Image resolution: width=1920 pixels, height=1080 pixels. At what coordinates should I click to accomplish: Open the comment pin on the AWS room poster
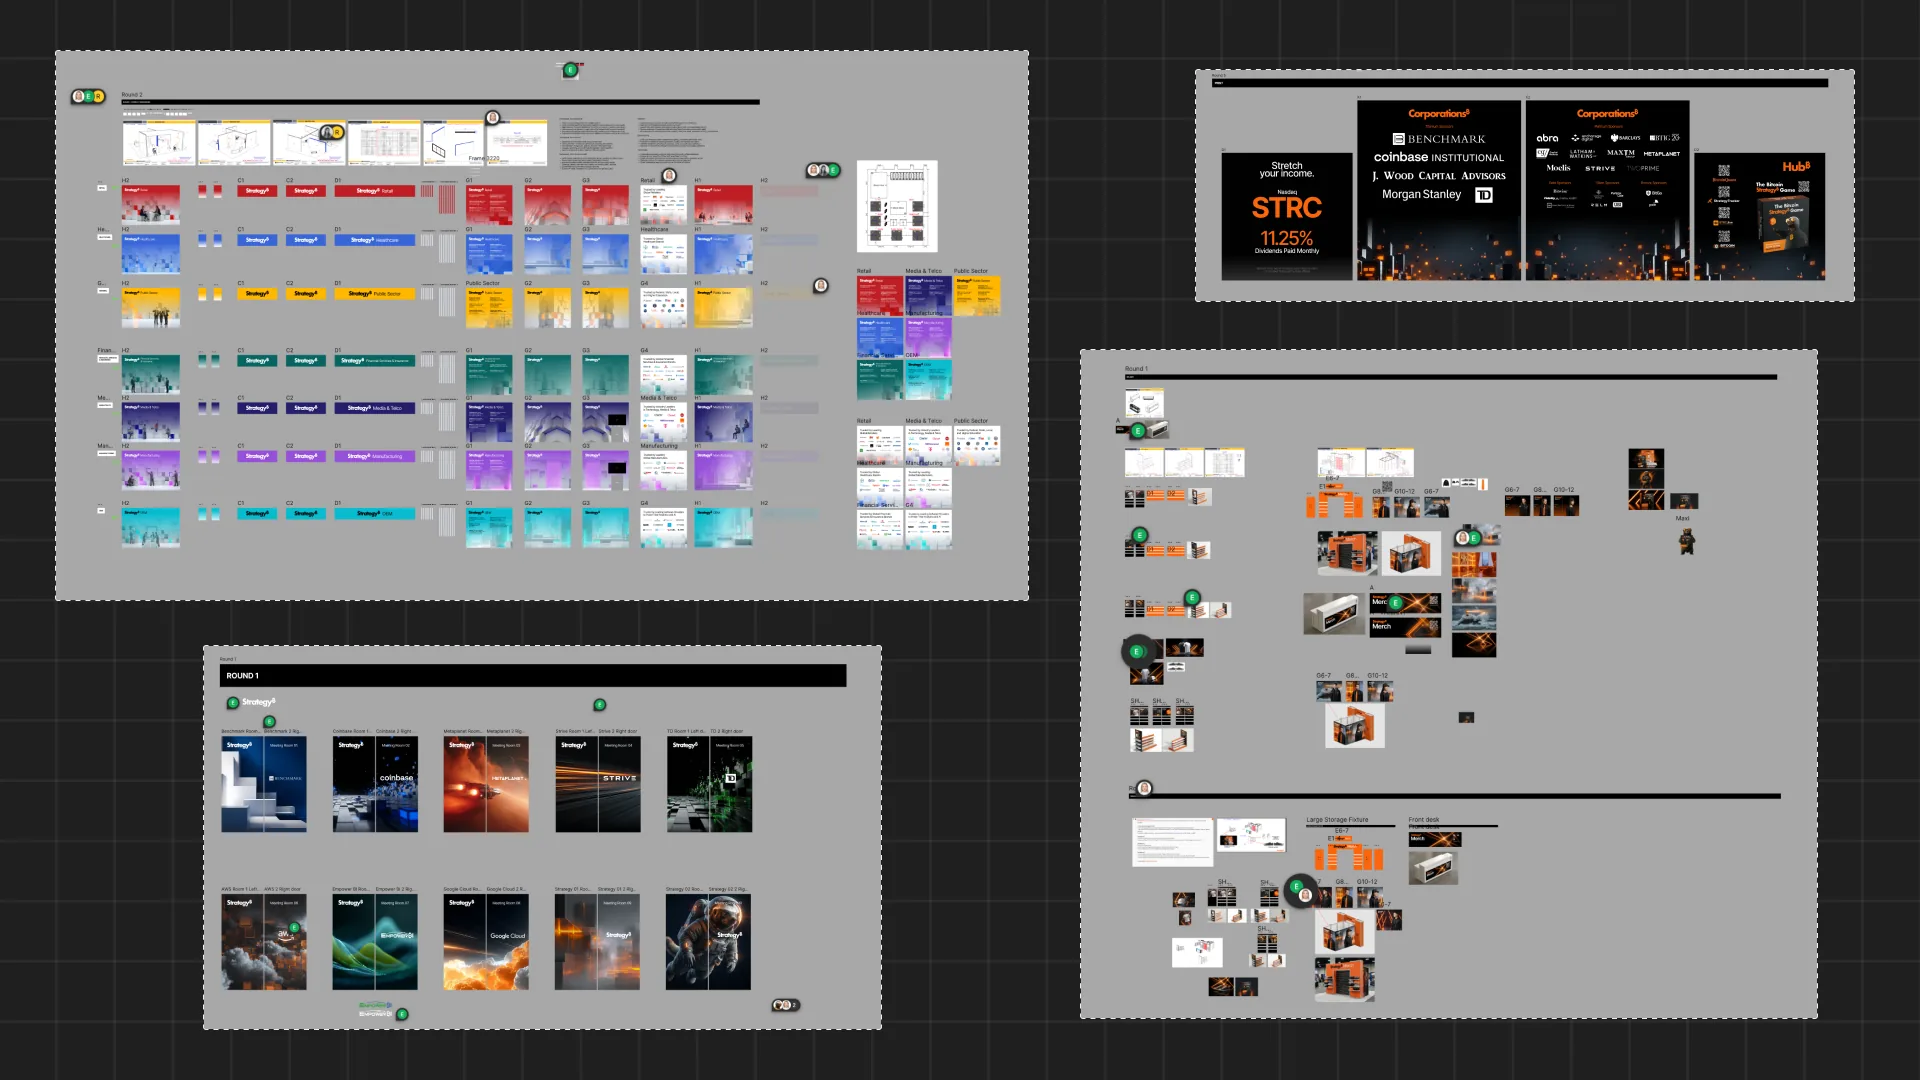pyautogui.click(x=294, y=928)
